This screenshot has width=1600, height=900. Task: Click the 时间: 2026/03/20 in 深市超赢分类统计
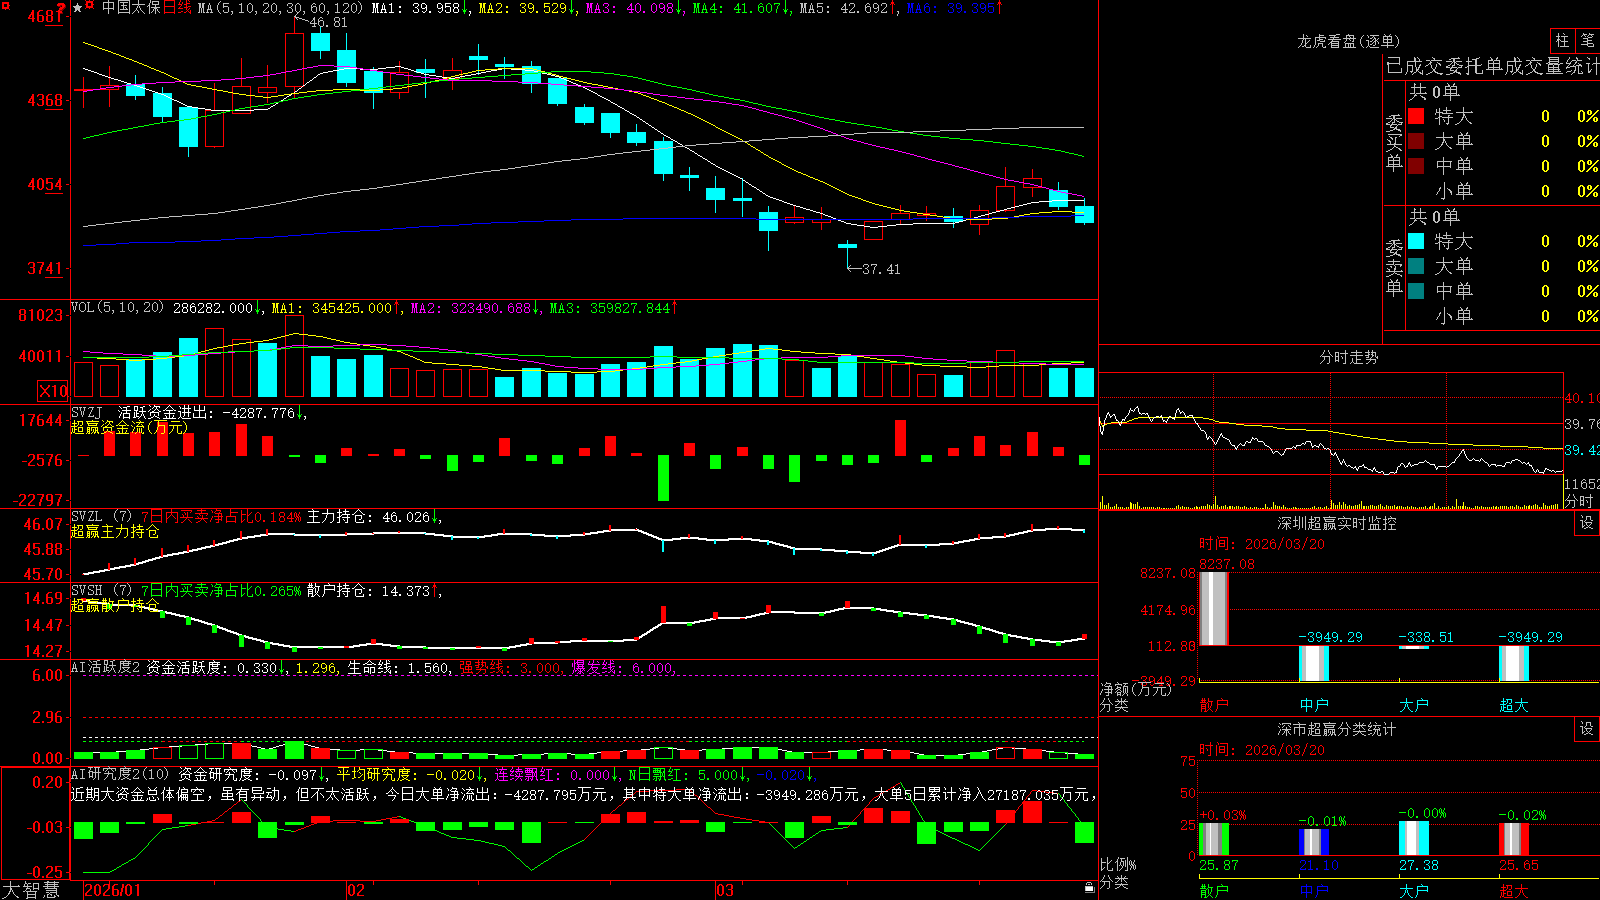pyautogui.click(x=1261, y=749)
